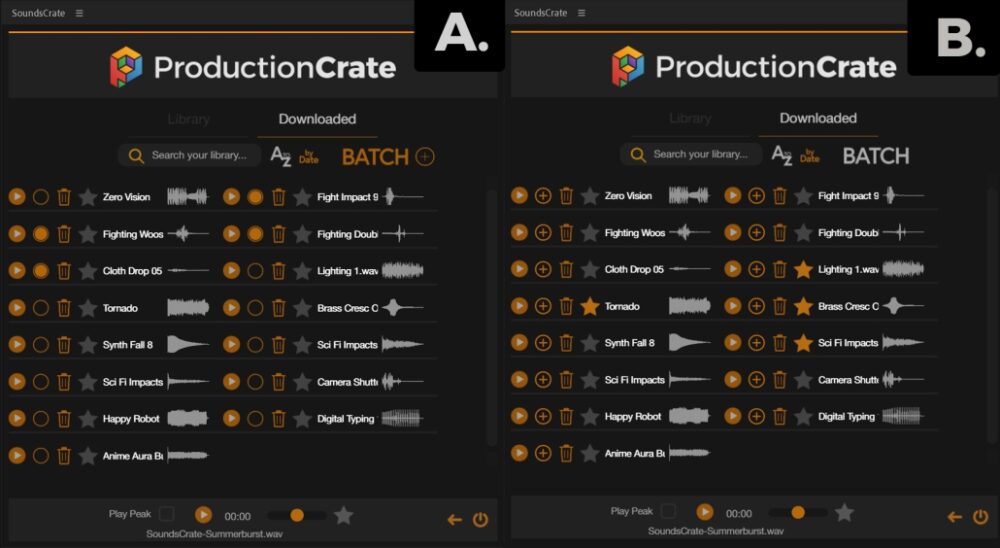
Task: Toggle the Play Peak checkbox in panel B
Action: coord(668,511)
